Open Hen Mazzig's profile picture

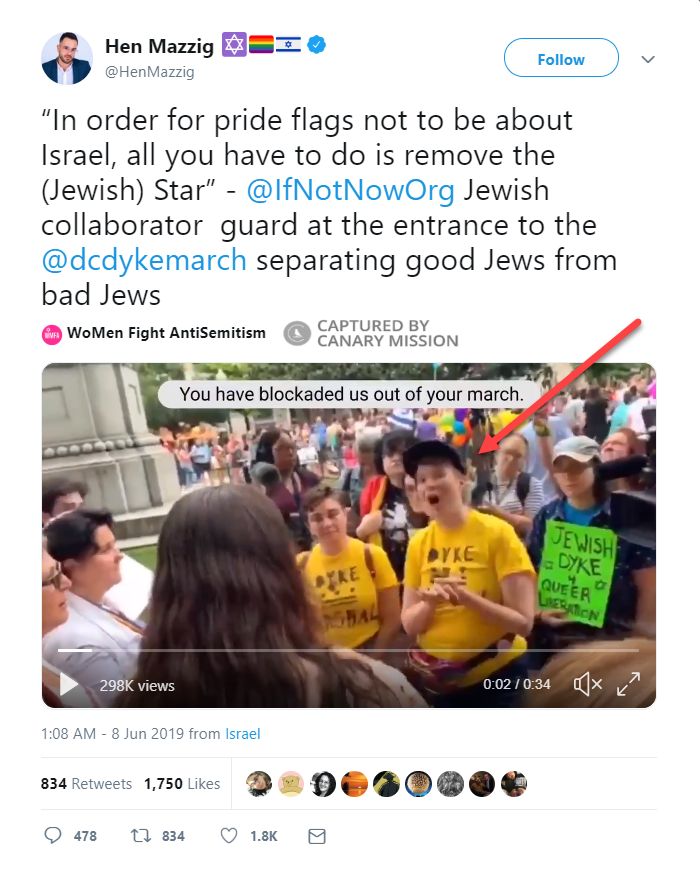point(67,58)
